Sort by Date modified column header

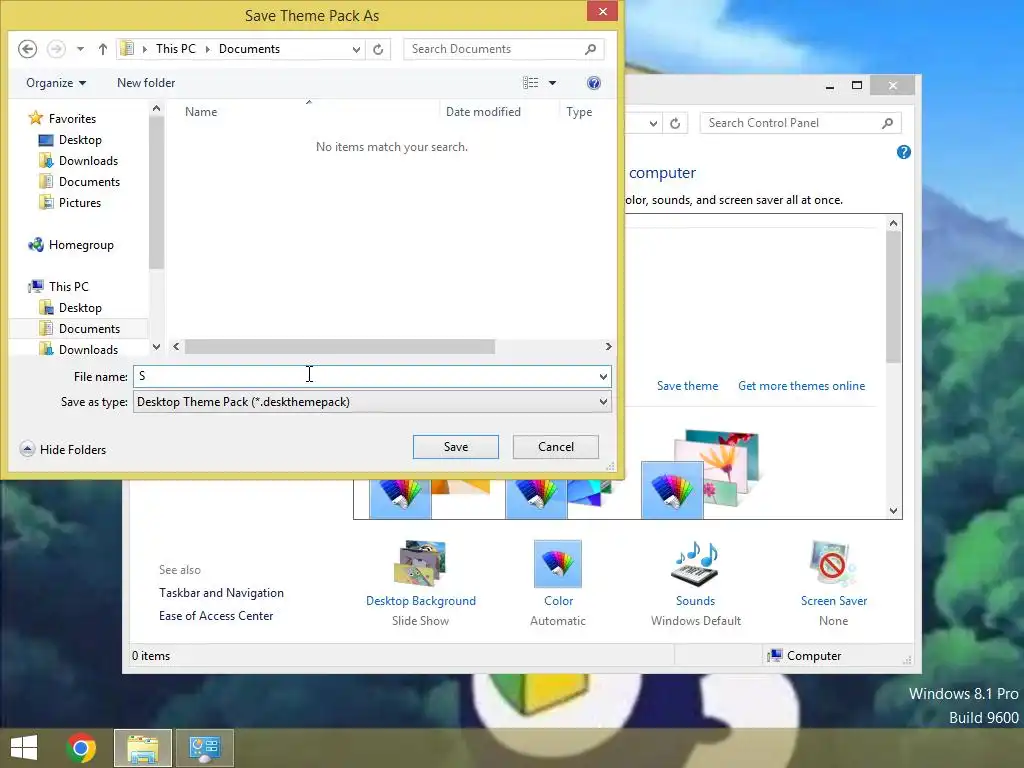pyautogui.click(x=483, y=112)
